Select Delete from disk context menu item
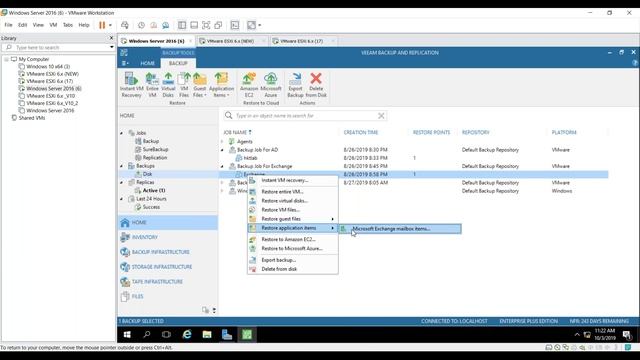 (x=292, y=269)
